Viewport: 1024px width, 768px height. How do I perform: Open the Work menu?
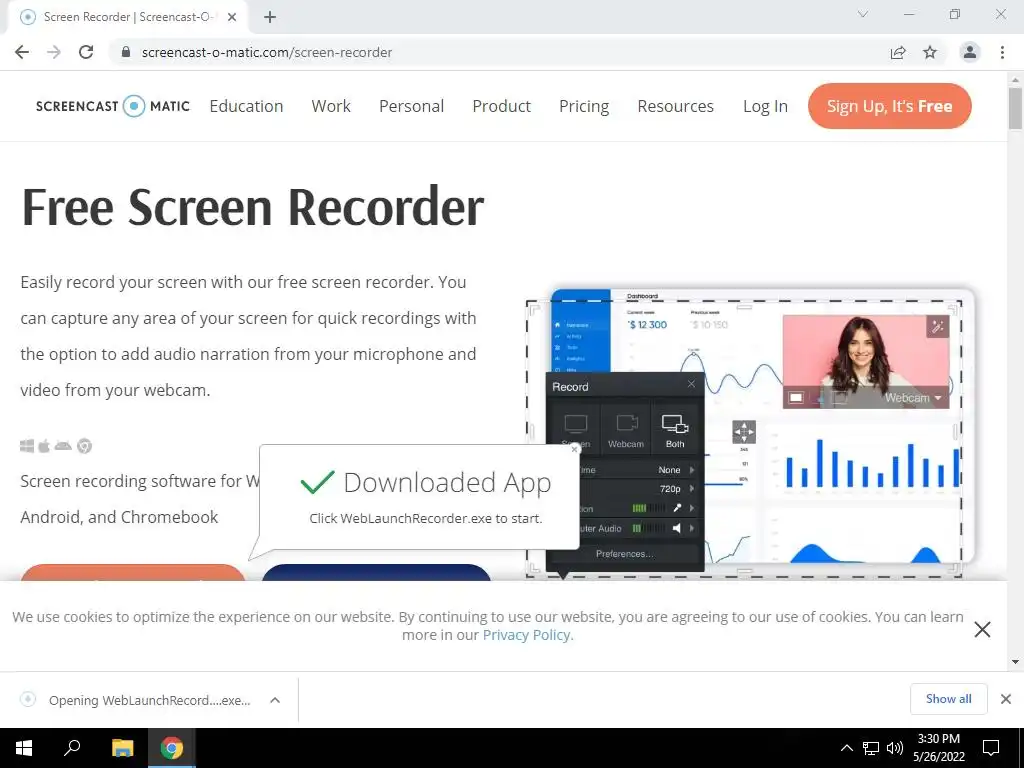tap(331, 106)
